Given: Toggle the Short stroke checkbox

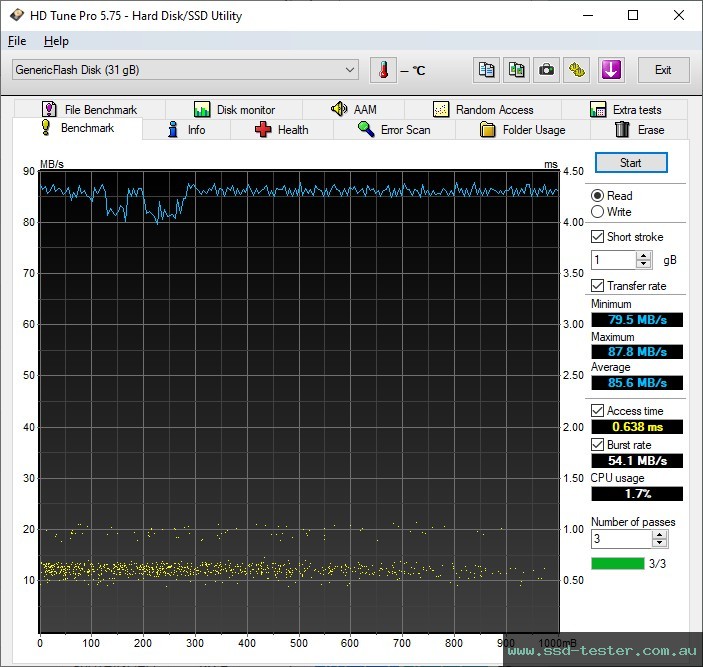Looking at the screenshot, I should coord(598,237).
